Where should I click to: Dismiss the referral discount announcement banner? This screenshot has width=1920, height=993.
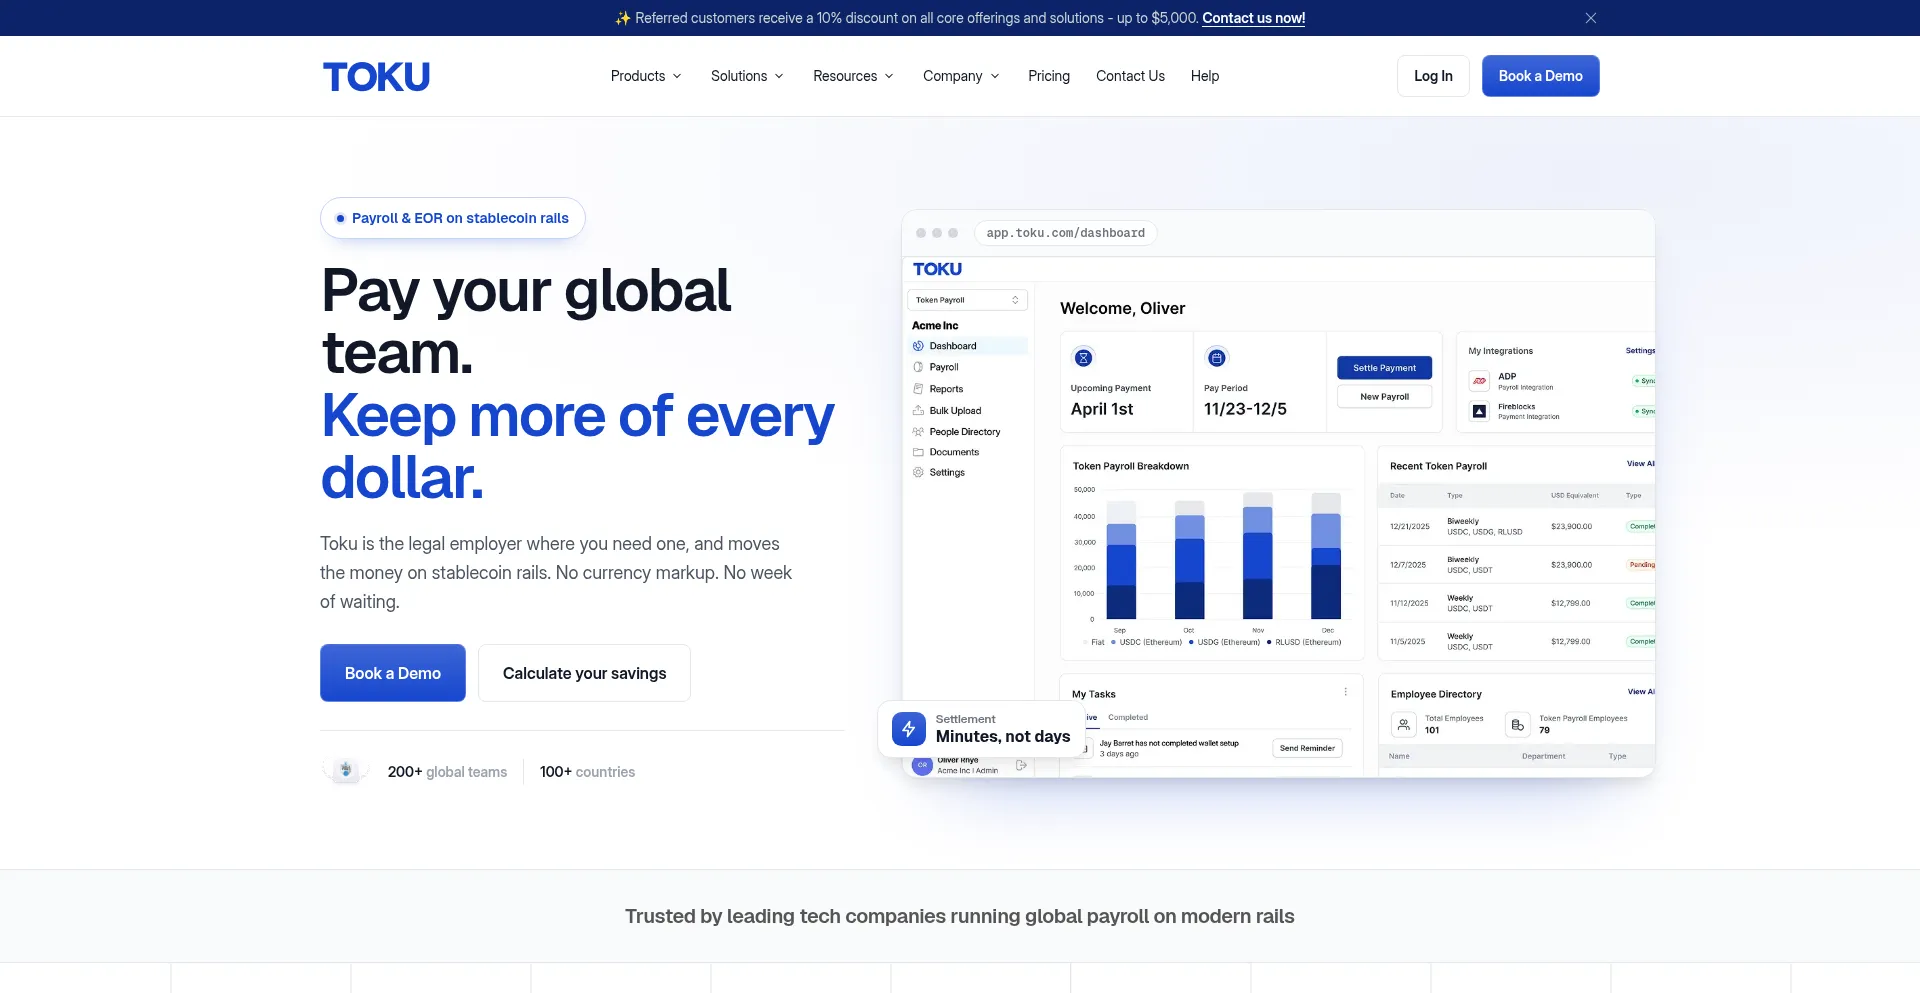coord(1590,18)
